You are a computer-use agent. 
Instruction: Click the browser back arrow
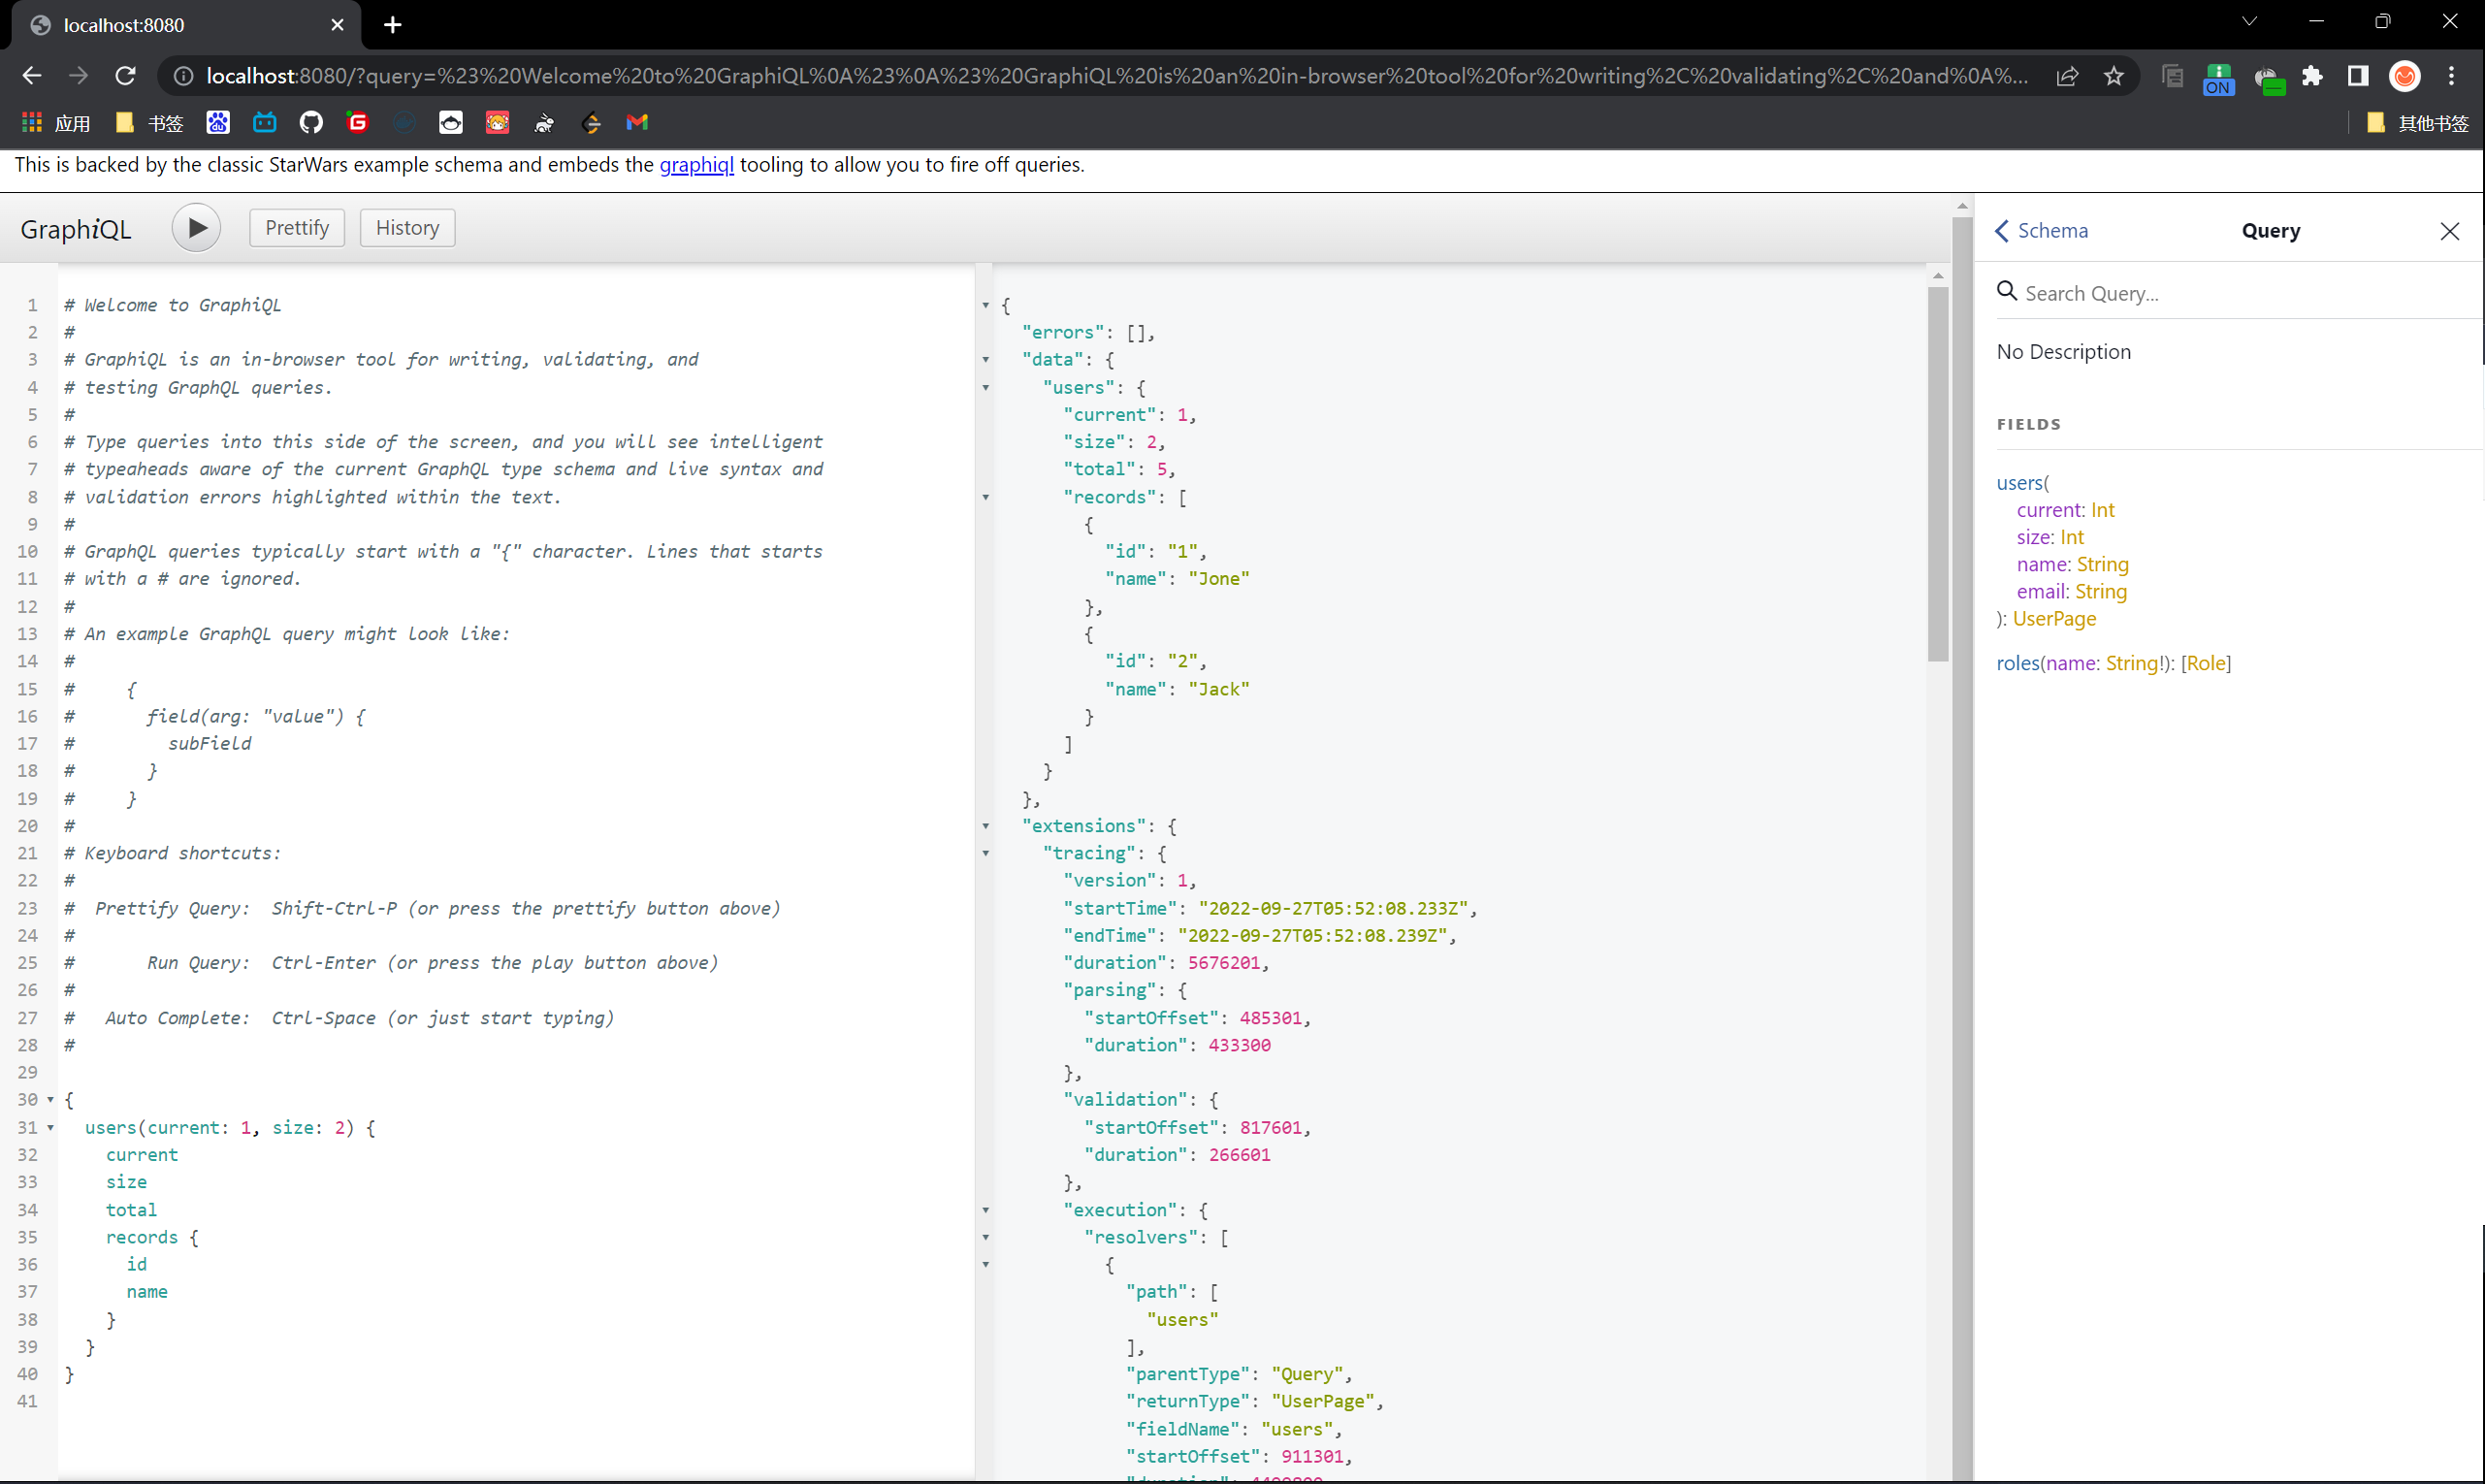[x=32, y=76]
